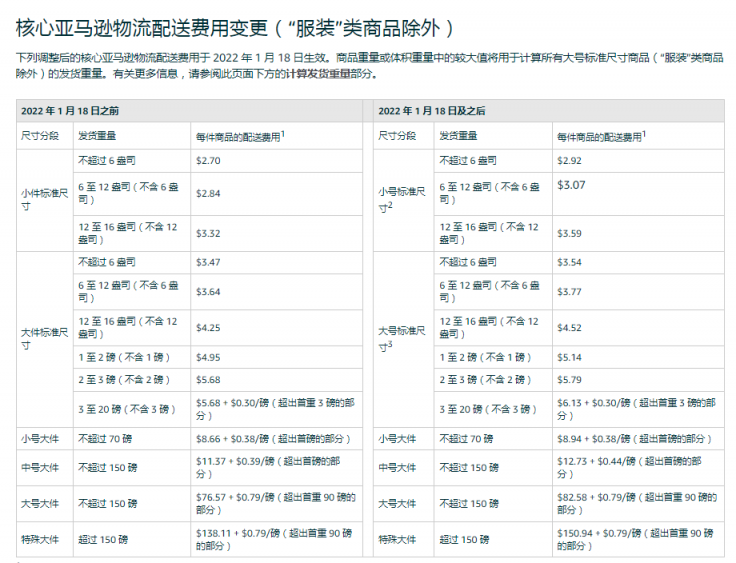Select the $138.11 + $0.79/磅 fee cell
Viewport: 736px width, 563px height.
point(274,540)
